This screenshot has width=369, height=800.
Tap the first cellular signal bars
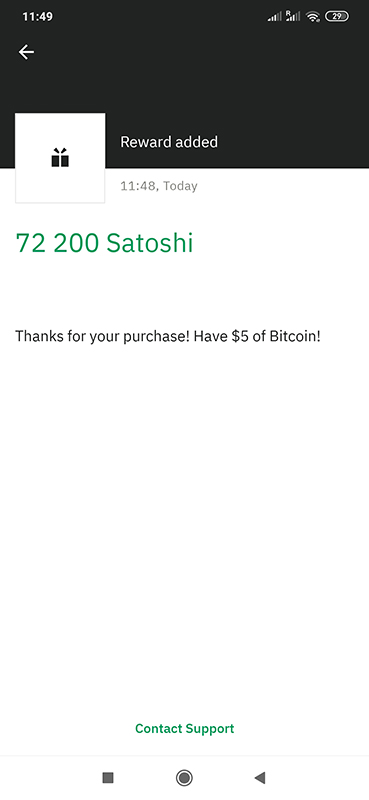(275, 17)
